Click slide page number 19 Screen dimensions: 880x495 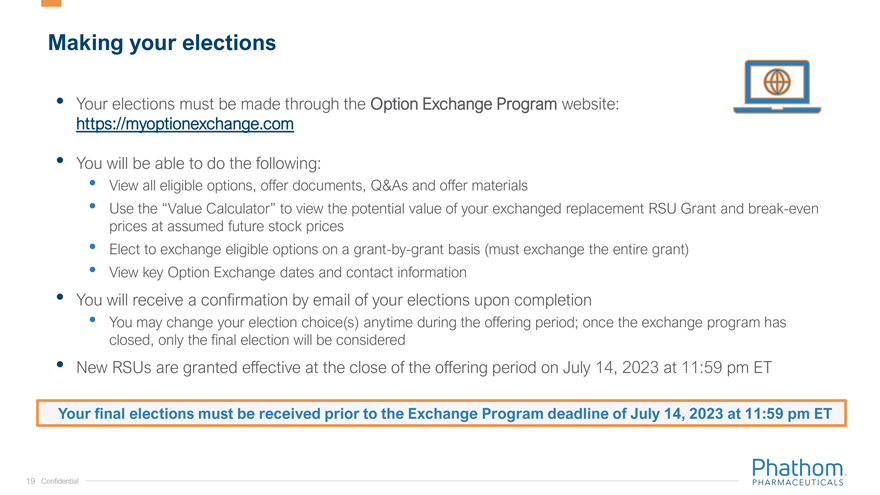click(31, 481)
